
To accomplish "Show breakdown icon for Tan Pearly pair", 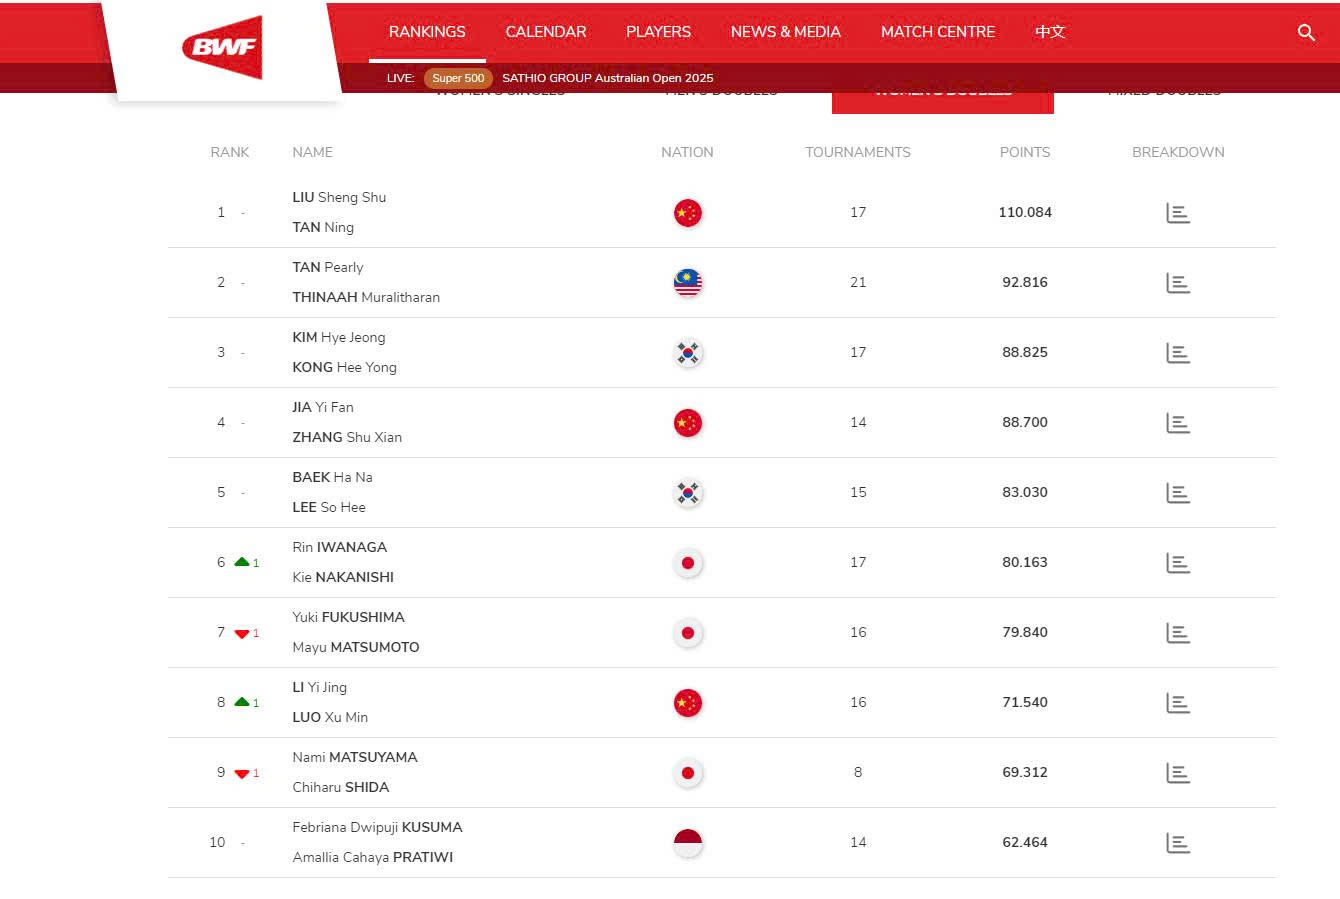I will click(1178, 283).
